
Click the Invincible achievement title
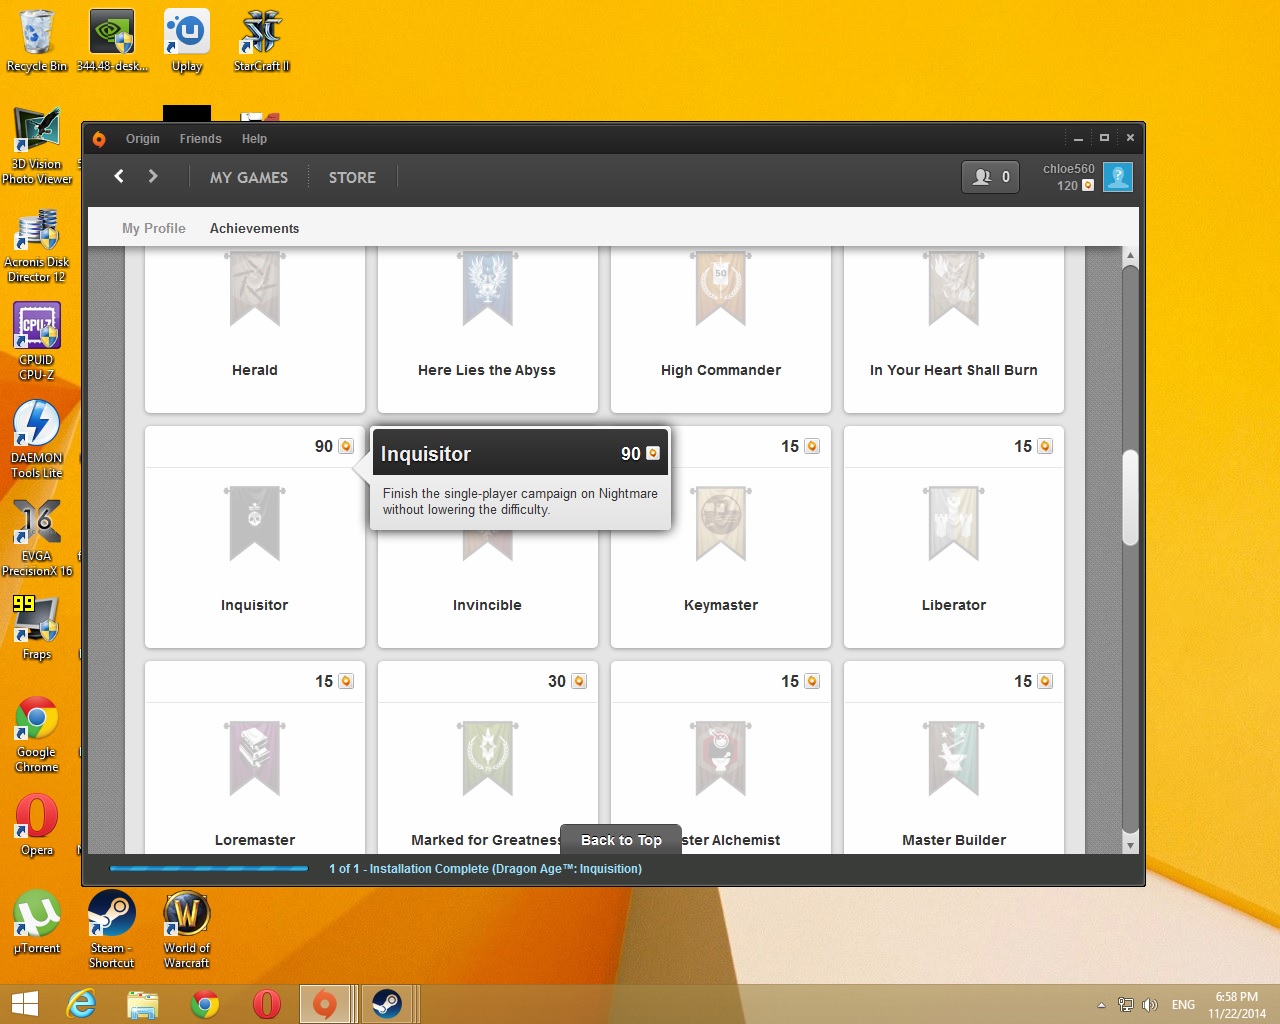[x=487, y=605]
